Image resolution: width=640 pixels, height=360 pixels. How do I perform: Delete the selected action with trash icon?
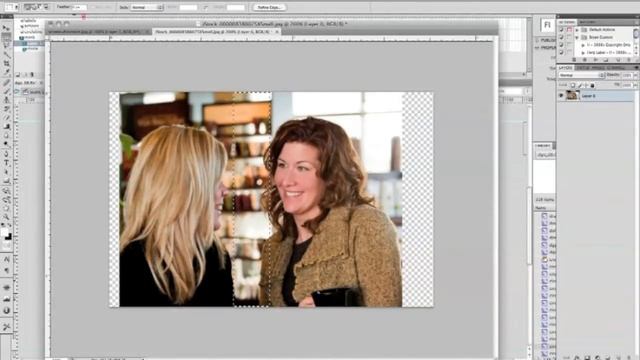pos(629,60)
